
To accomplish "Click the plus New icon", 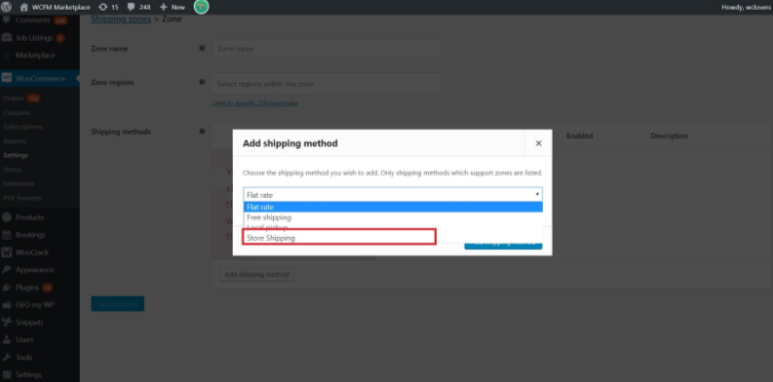I will coord(164,7).
